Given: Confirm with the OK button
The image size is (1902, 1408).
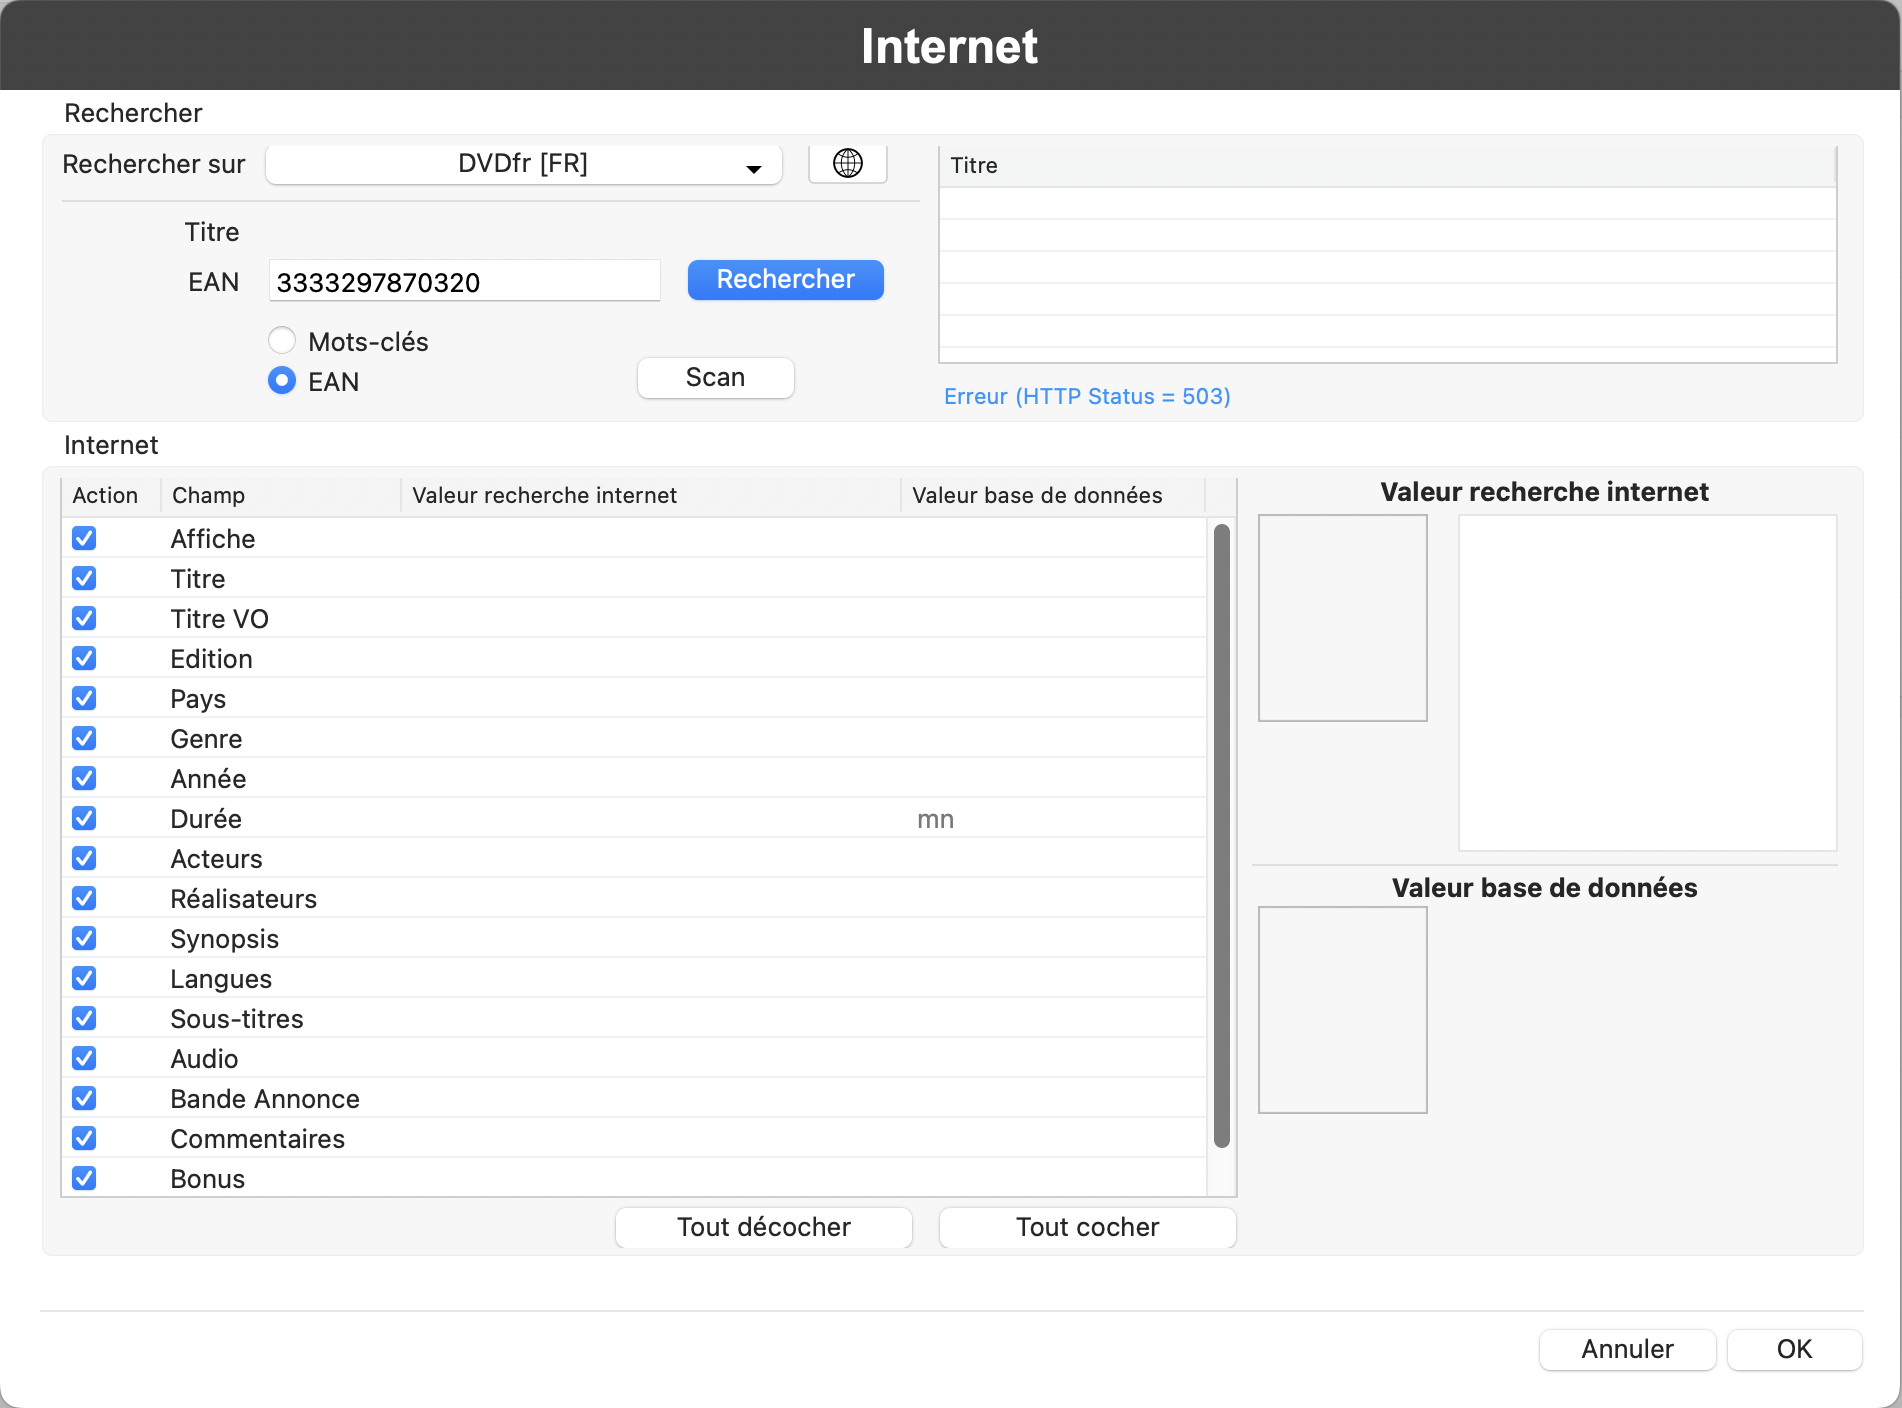Looking at the screenshot, I should pos(1794,1349).
